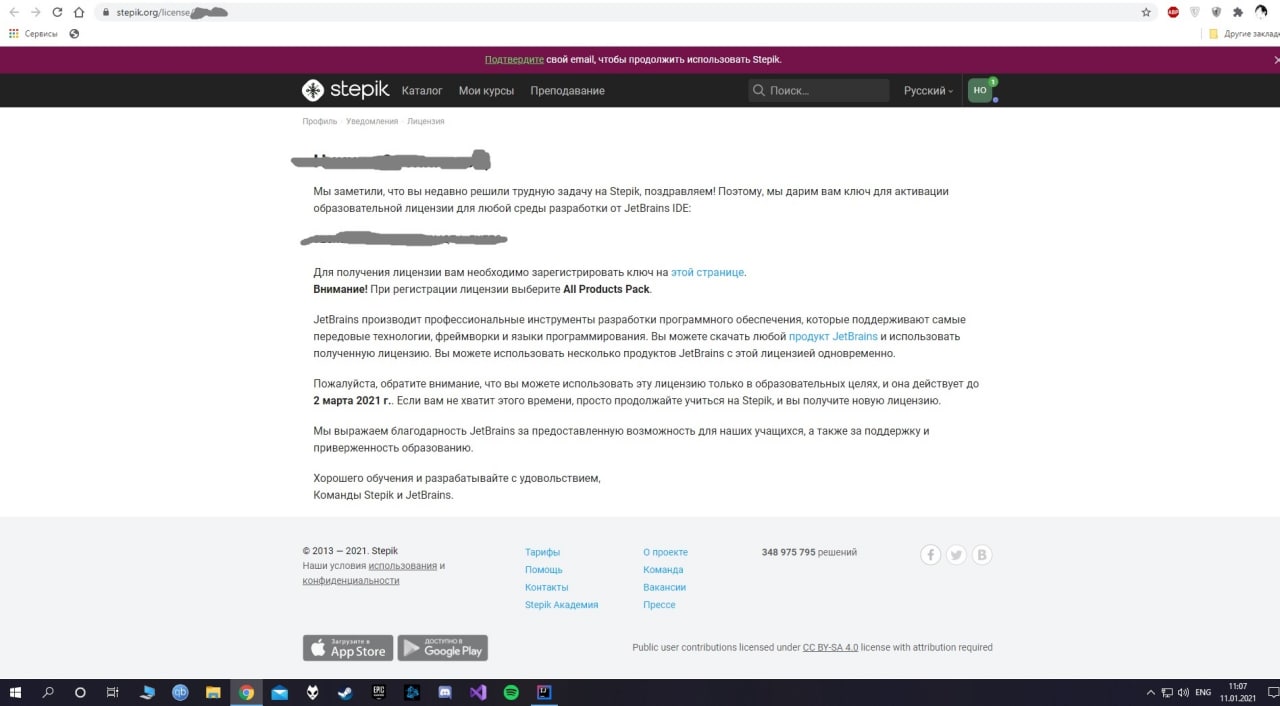Open qBittorrent from the taskbar
The image size is (1280, 706).
coord(180,692)
